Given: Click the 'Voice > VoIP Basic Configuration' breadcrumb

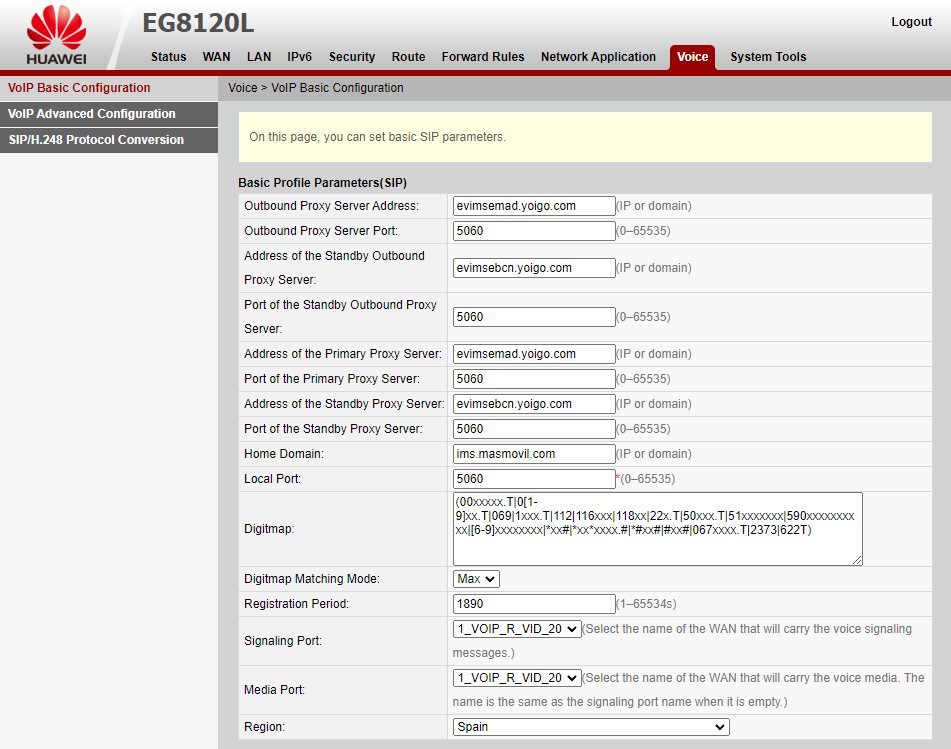Looking at the screenshot, I should click(x=316, y=88).
